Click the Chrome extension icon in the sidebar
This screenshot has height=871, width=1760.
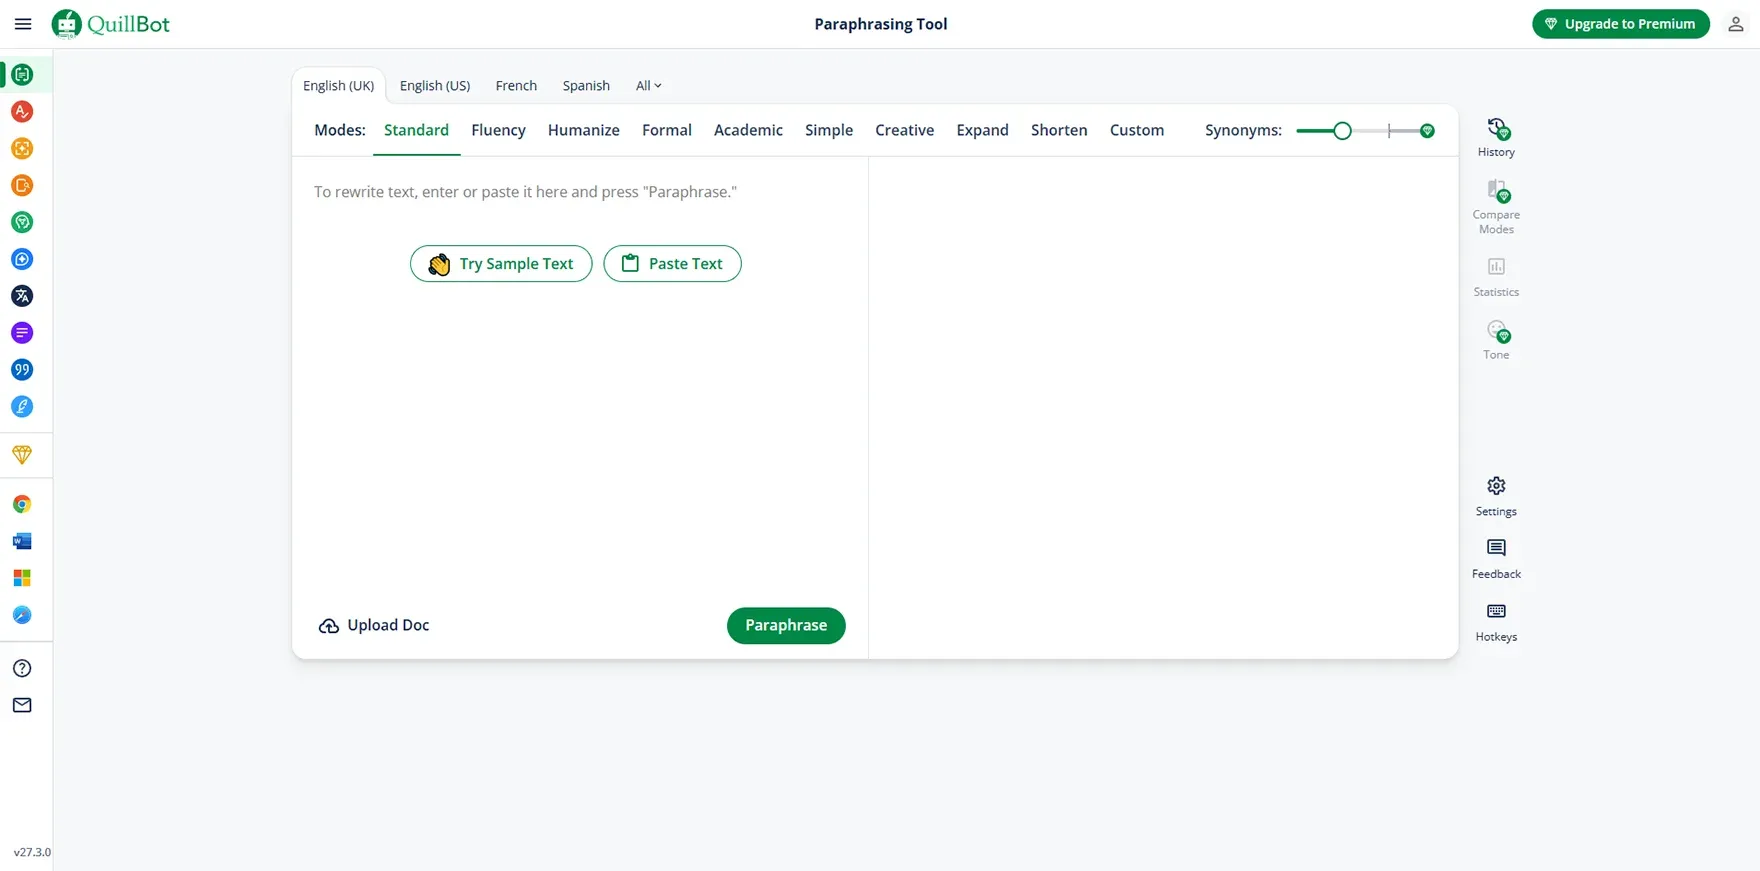(22, 505)
